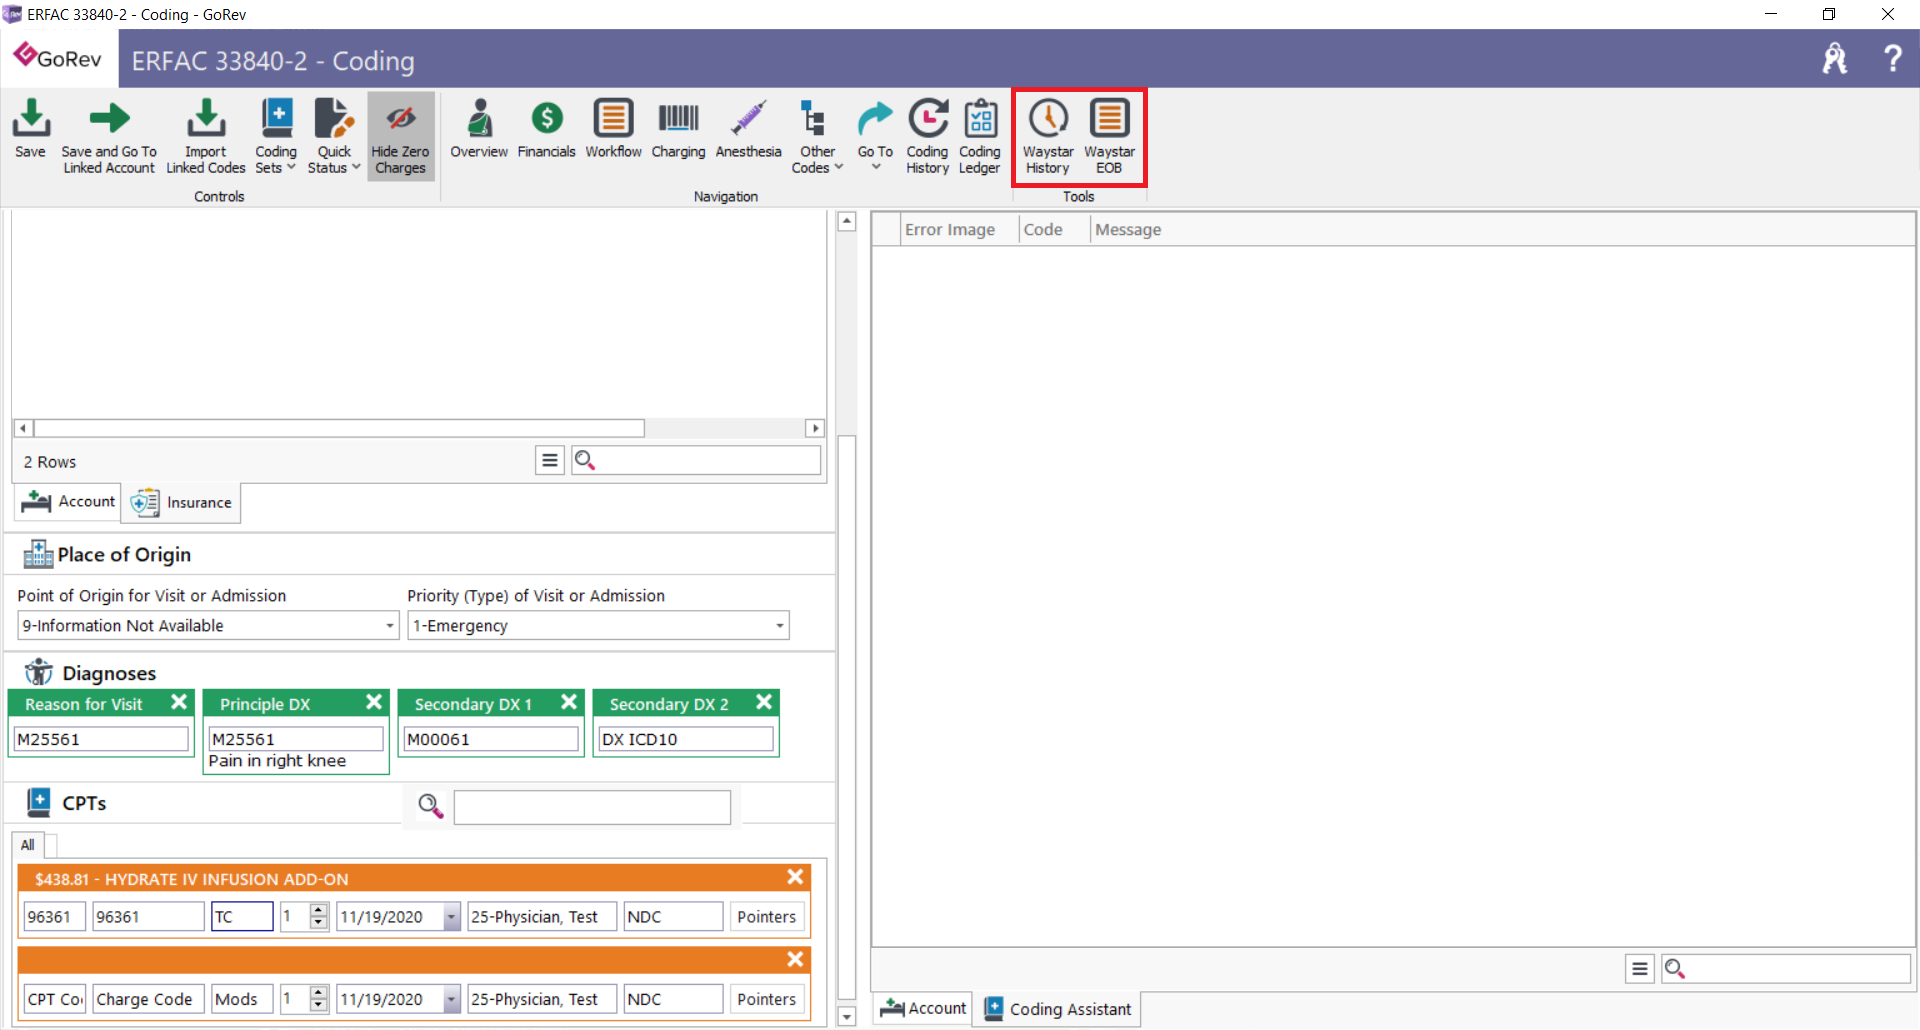Remove the HYDRATE IV INFUSION charge
1920x1030 pixels.
[795, 877]
